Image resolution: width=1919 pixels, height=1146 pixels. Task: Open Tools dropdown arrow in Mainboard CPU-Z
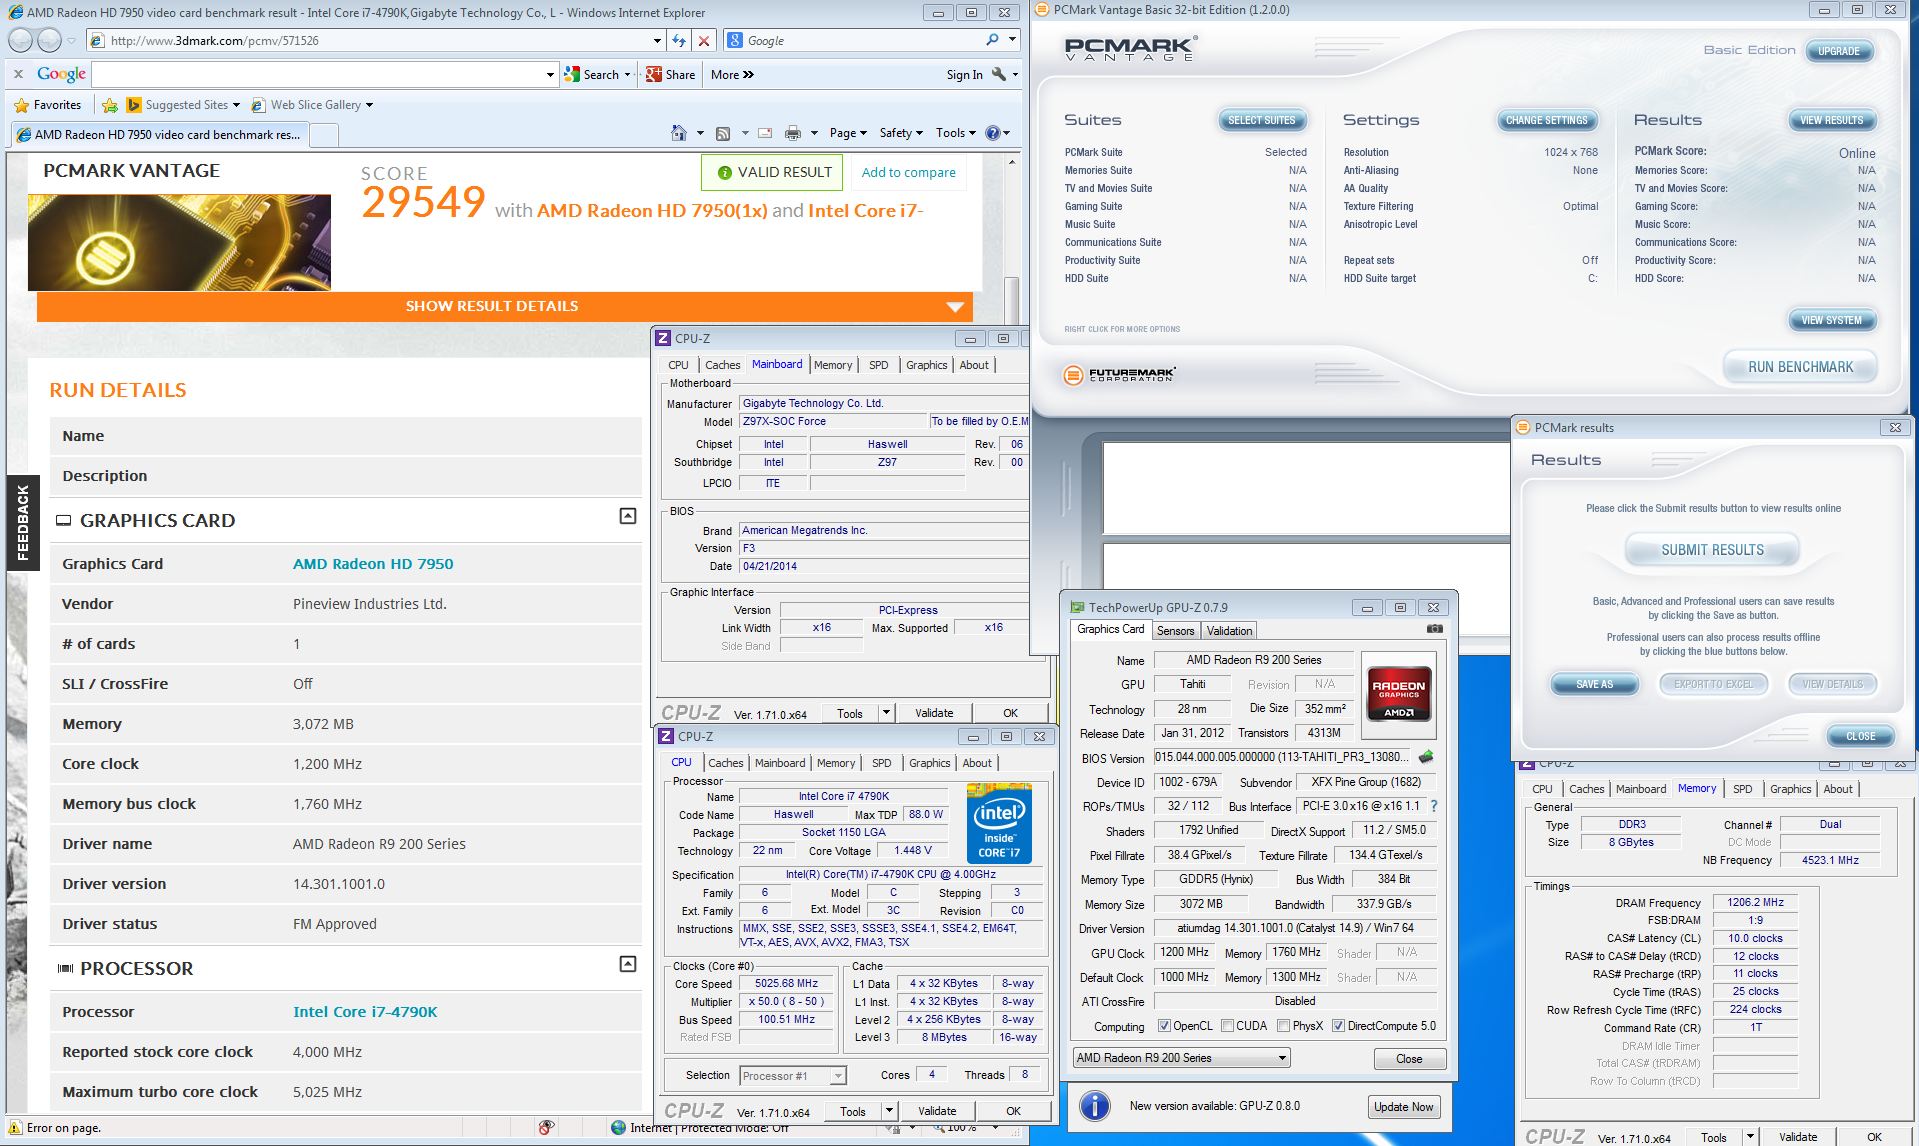pyautogui.click(x=886, y=713)
